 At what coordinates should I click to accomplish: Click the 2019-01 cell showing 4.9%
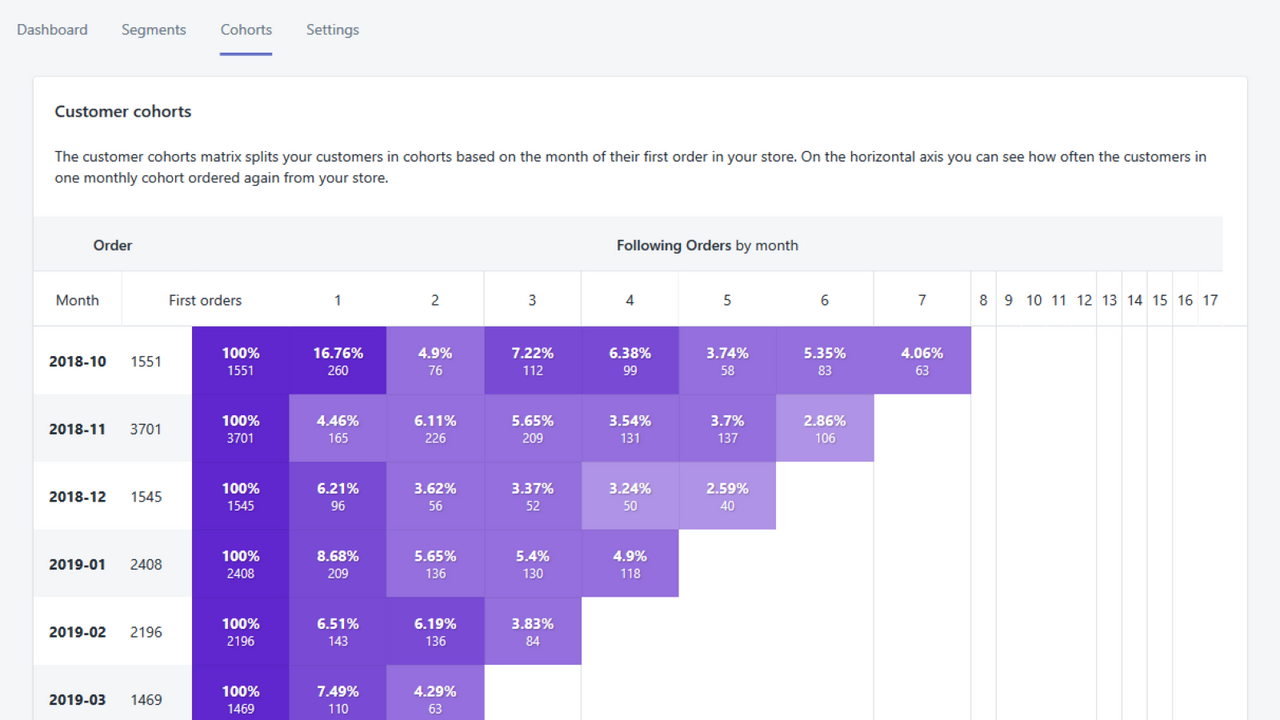coord(629,564)
